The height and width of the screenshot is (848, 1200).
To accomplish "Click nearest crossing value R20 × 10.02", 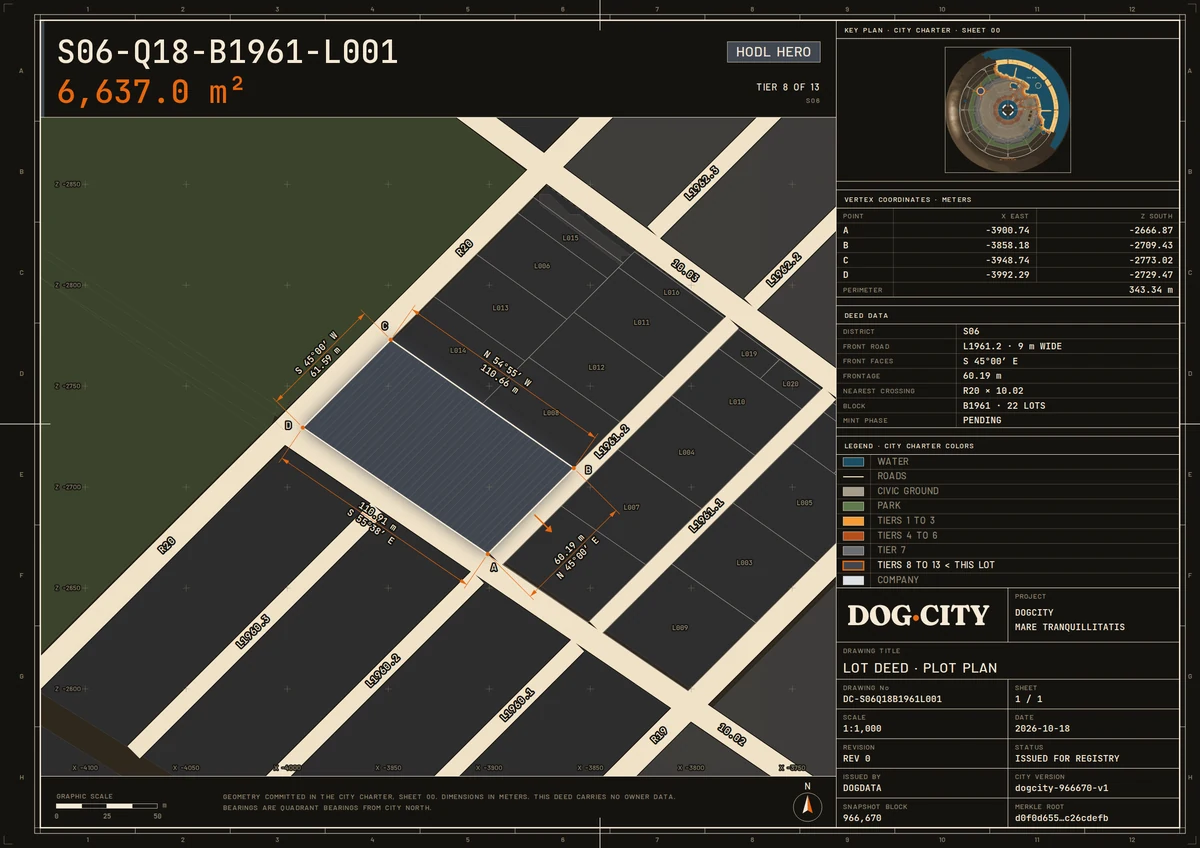I will (993, 391).
